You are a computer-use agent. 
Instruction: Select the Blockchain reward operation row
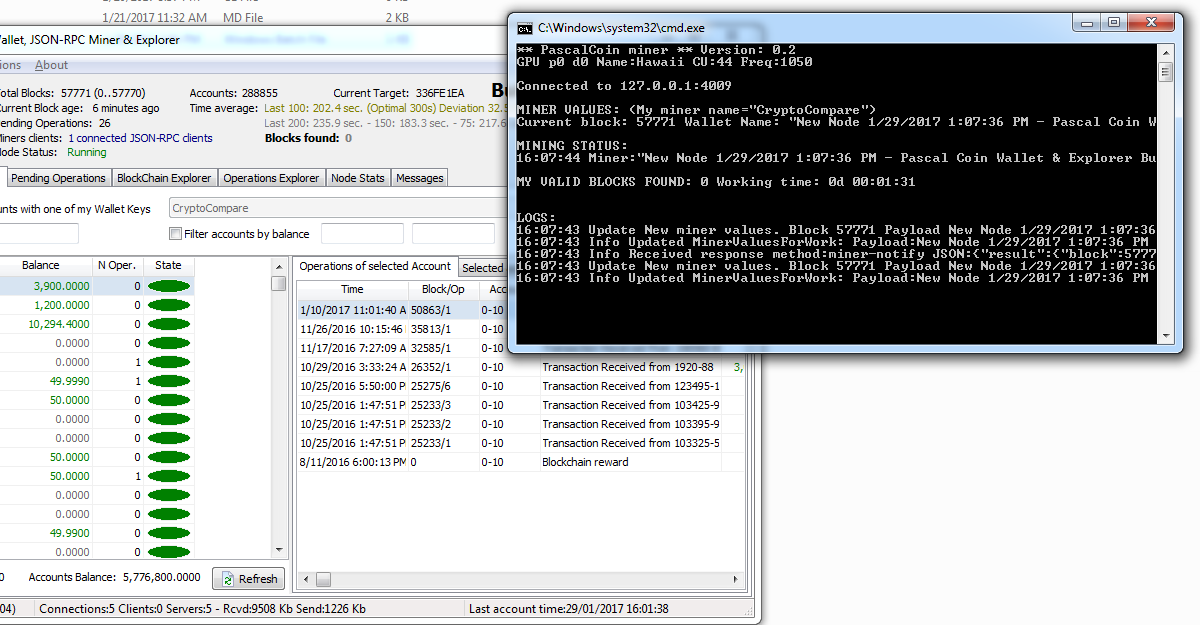[x=522, y=462]
